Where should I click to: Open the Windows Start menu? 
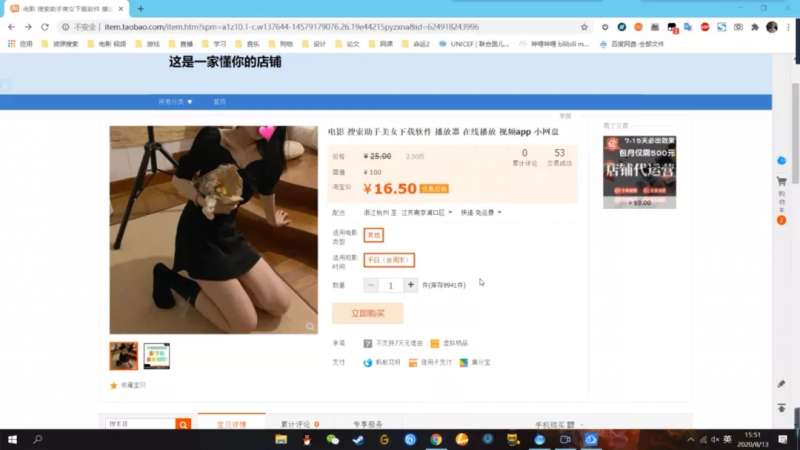[x=12, y=439]
